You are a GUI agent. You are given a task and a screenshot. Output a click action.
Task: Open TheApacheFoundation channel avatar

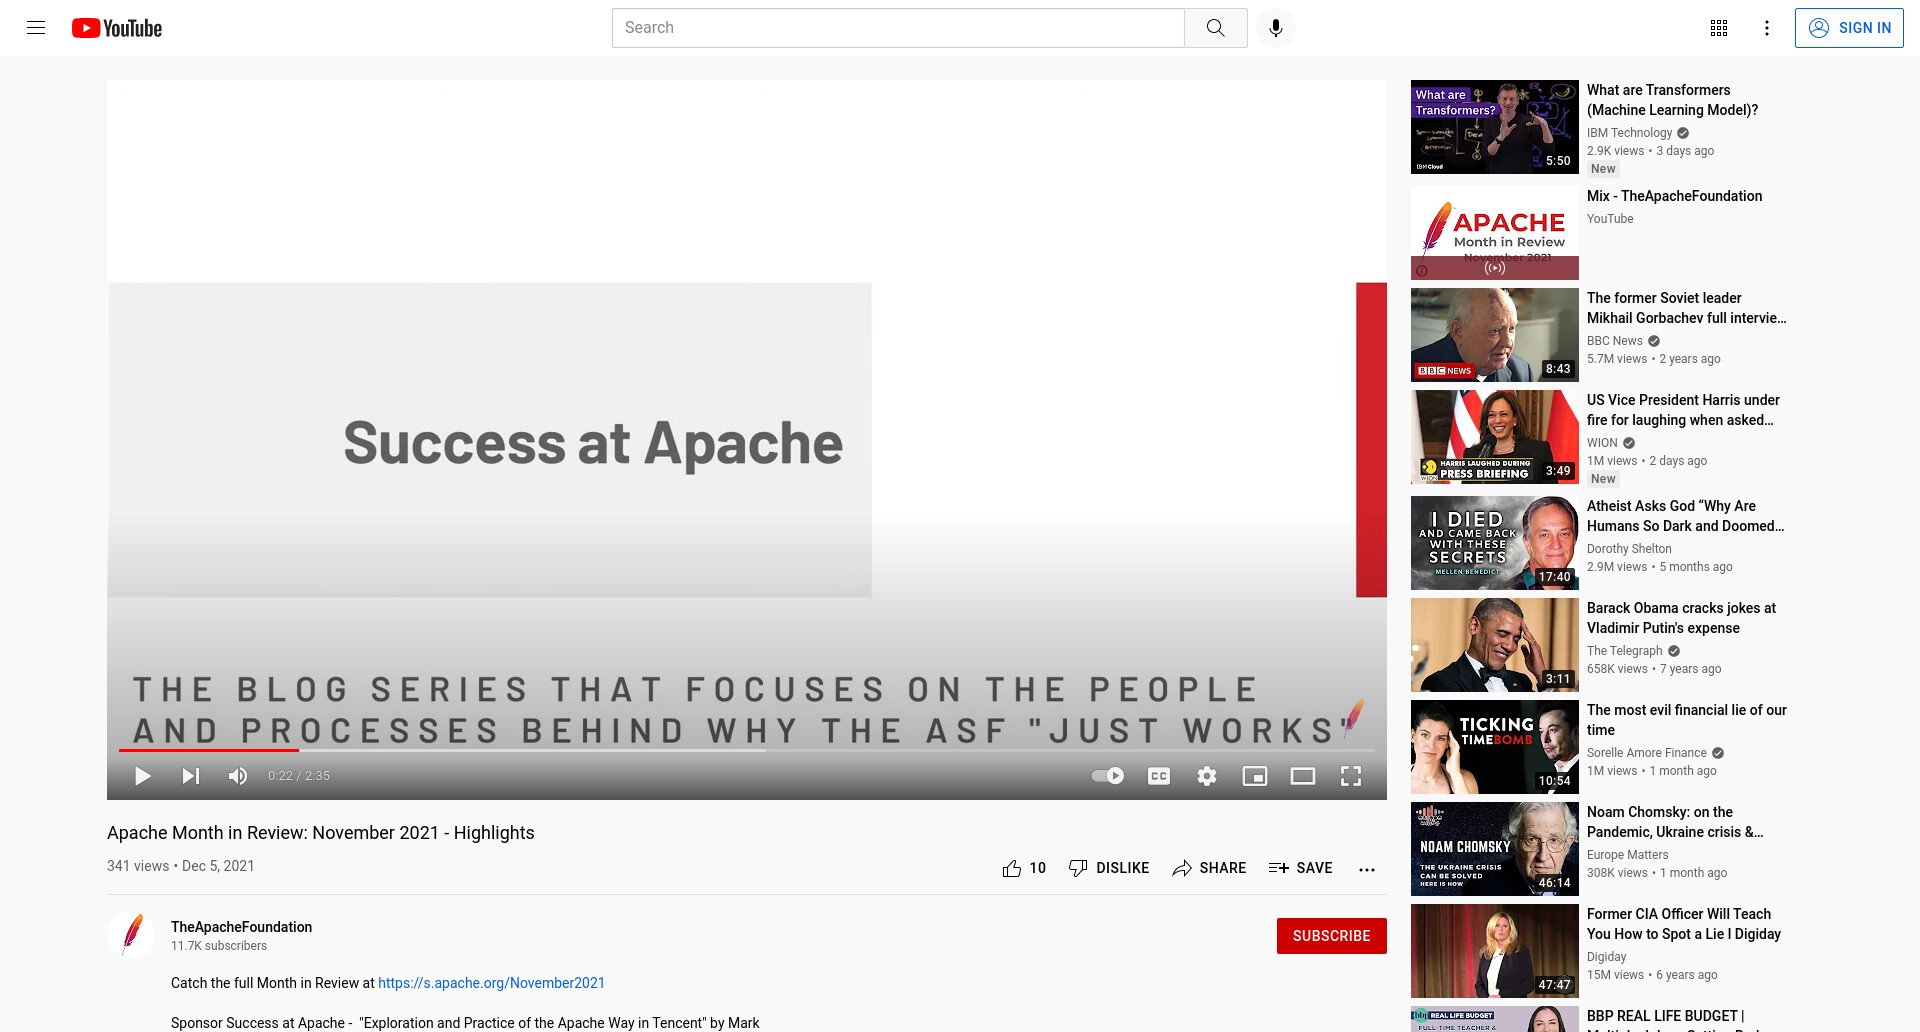coord(131,936)
